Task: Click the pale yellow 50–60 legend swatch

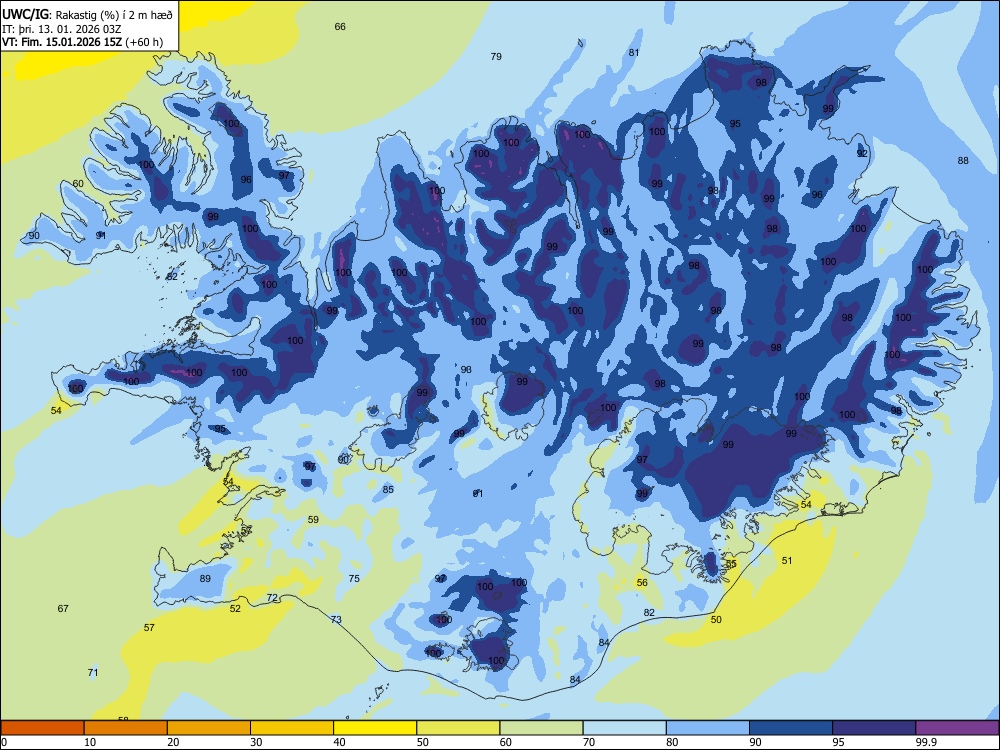Action: click(458, 728)
